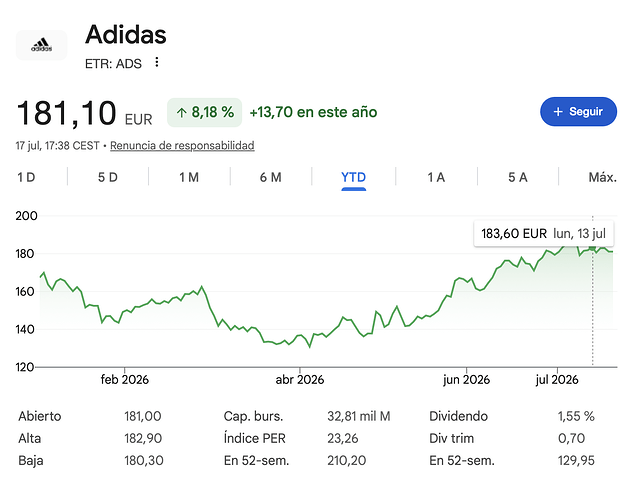Click the plus icon on Seguir button
Viewport: 631px width, 500px height.
point(558,112)
